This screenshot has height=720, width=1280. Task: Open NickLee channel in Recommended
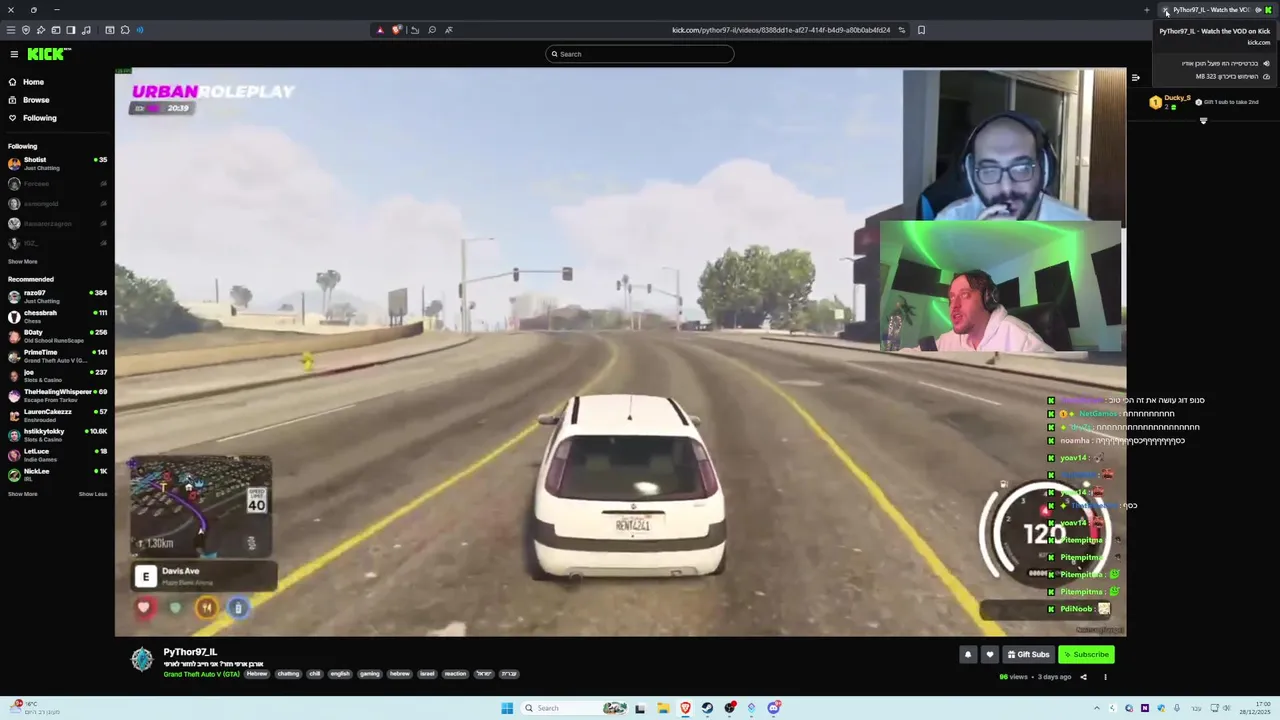[x=57, y=474]
